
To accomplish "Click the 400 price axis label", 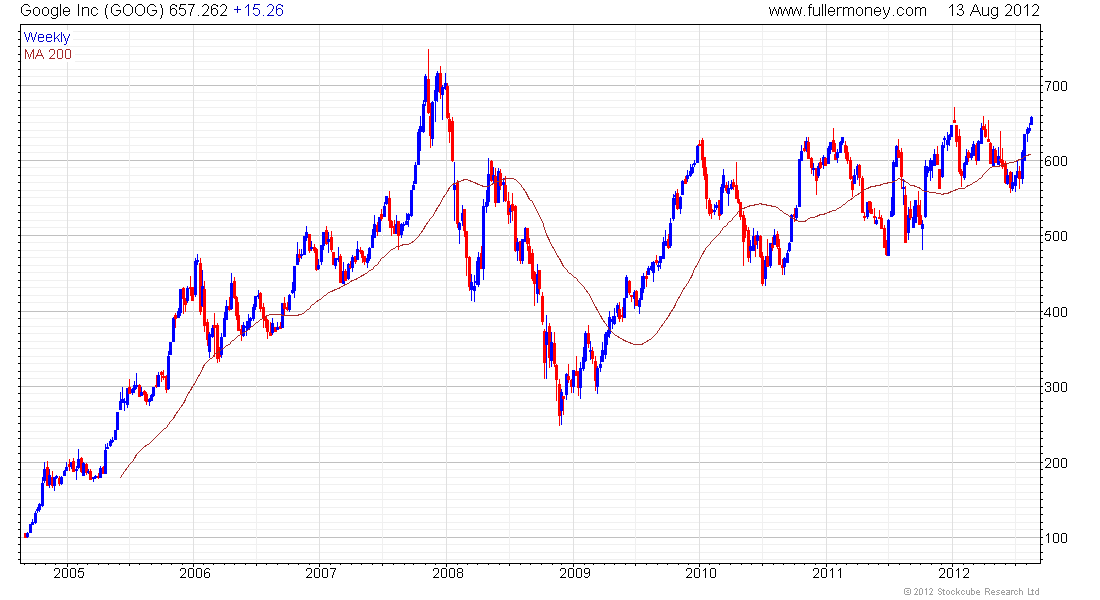I will coord(1056,312).
